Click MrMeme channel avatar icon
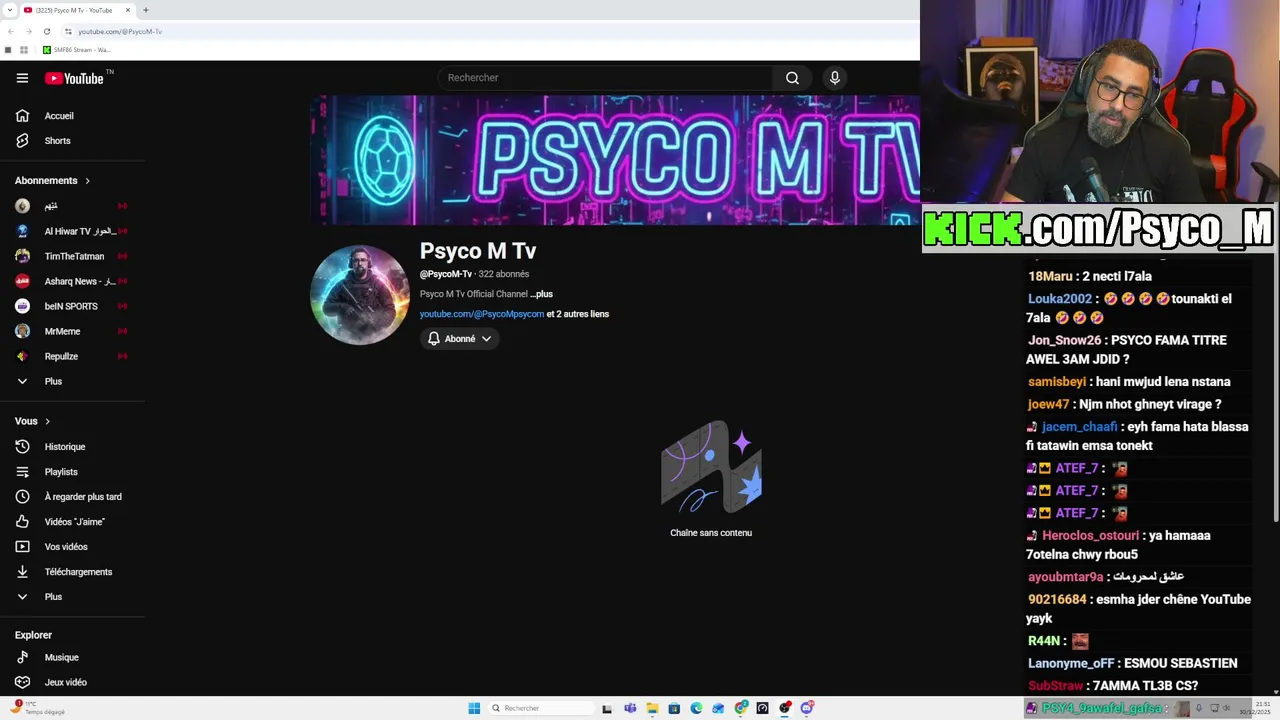 [x=22, y=331]
